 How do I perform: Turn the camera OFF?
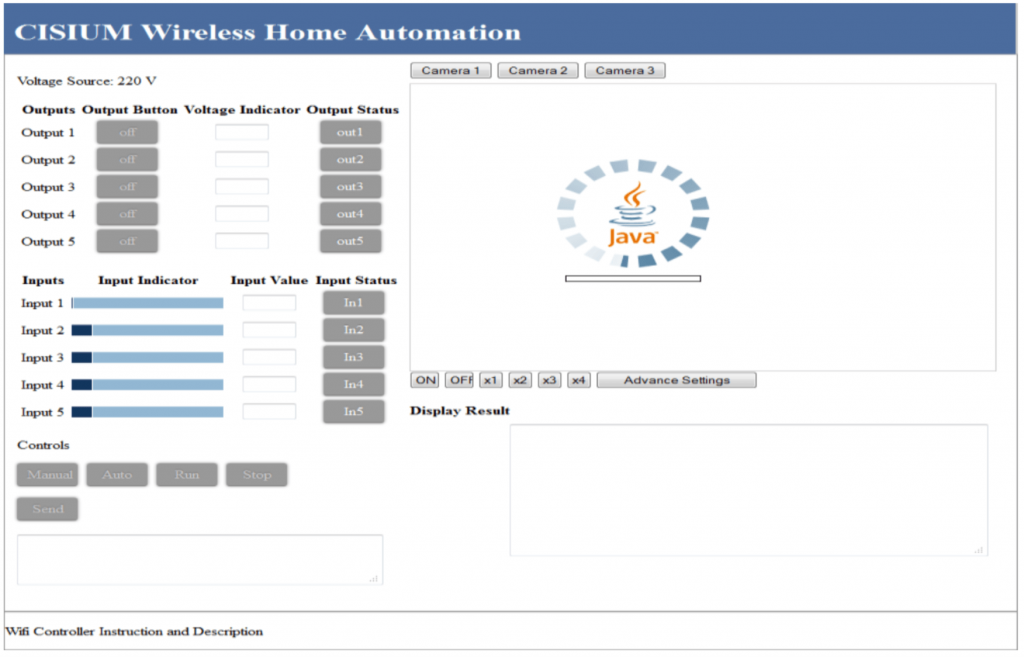(459, 380)
